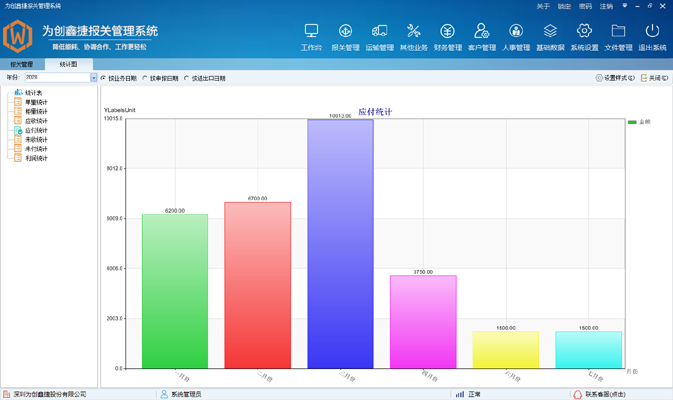Open the 人事管理 icon
The image size is (673, 400).
tap(516, 32)
